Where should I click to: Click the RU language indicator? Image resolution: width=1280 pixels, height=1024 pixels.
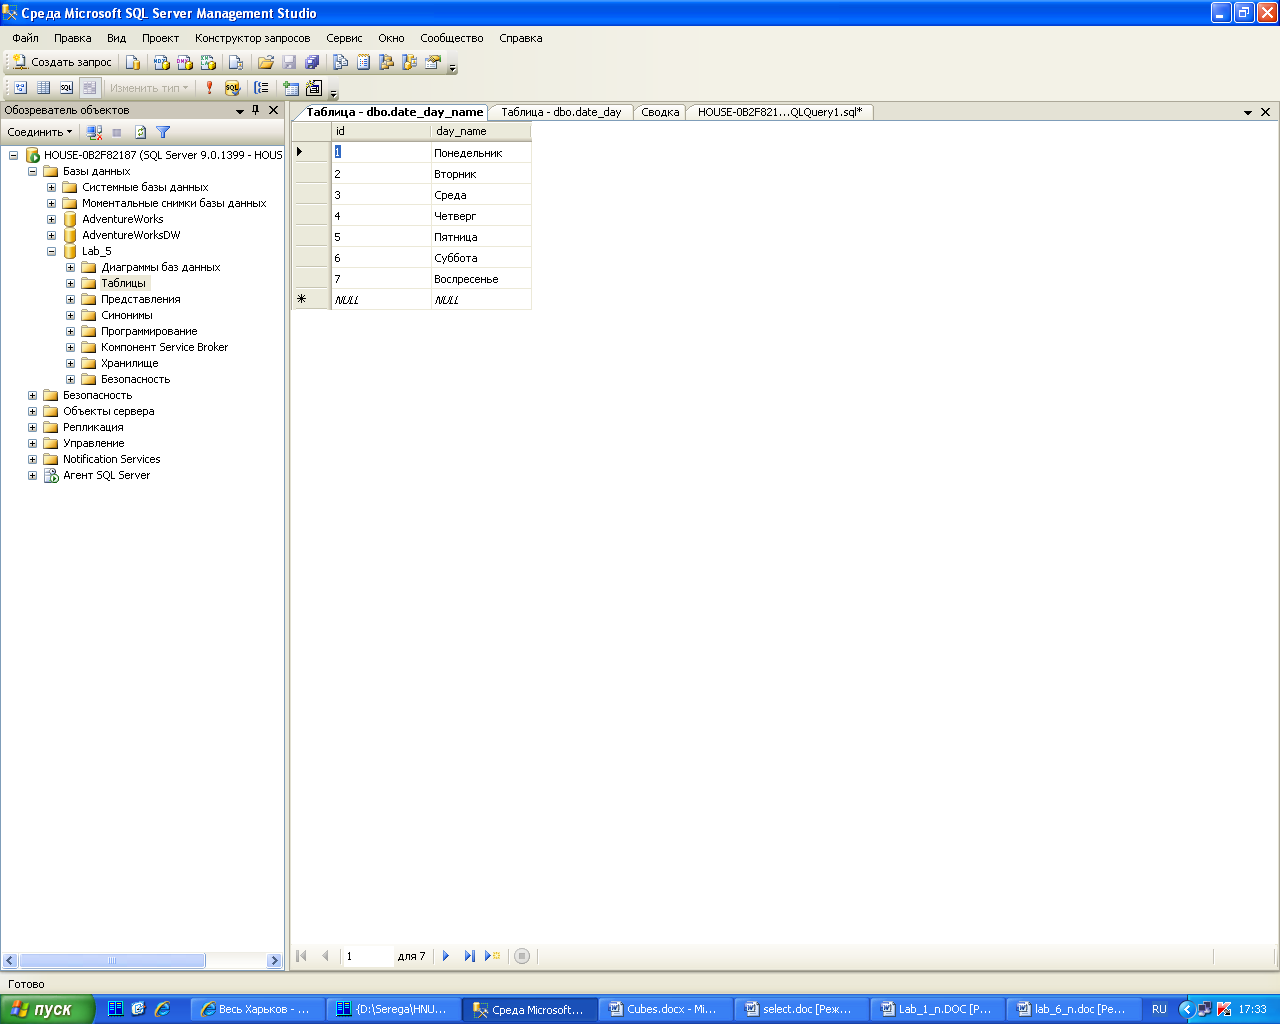tap(1159, 1009)
